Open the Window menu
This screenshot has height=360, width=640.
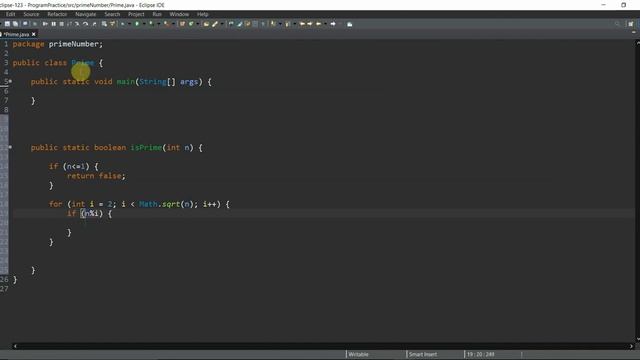click(179, 14)
